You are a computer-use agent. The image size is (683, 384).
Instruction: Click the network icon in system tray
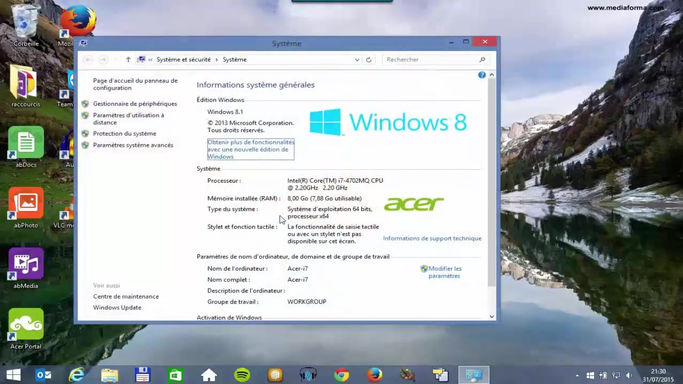616,375
